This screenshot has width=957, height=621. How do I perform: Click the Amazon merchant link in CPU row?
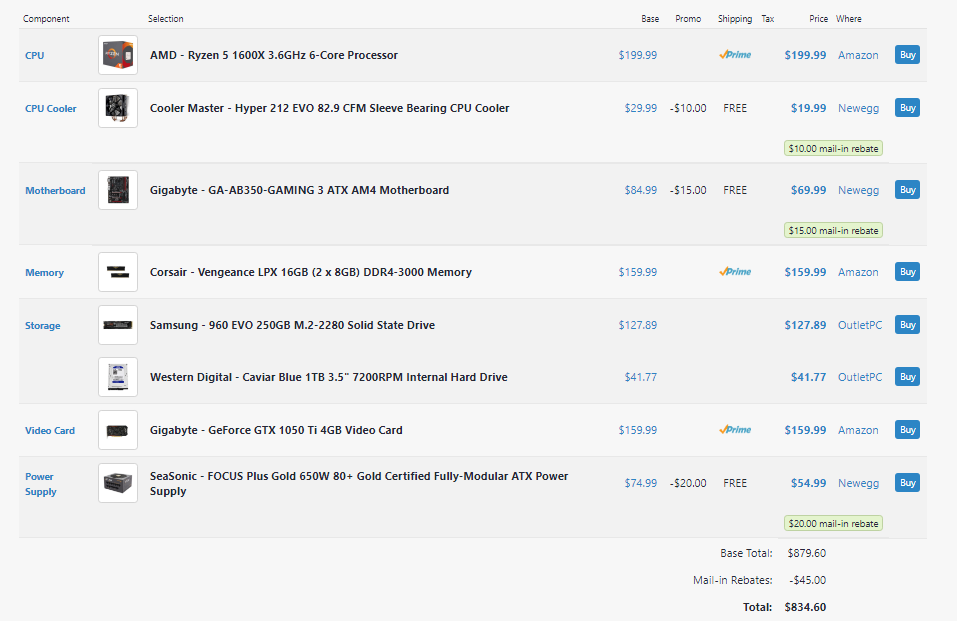(858, 55)
